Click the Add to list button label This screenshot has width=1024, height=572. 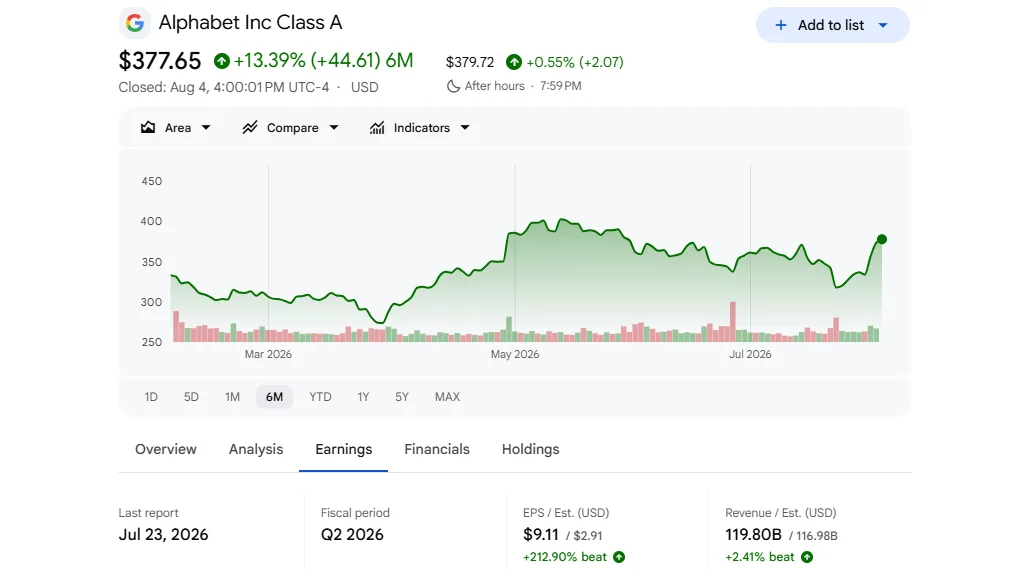click(831, 25)
